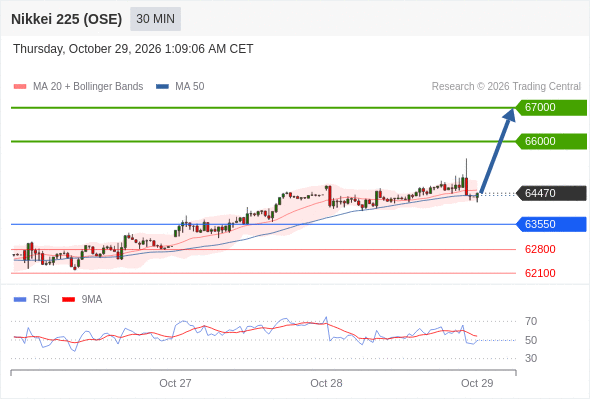Image resolution: width=590 pixels, height=400 pixels.
Task: Click the blue MA 50 legend swatch
Action: click(x=163, y=87)
